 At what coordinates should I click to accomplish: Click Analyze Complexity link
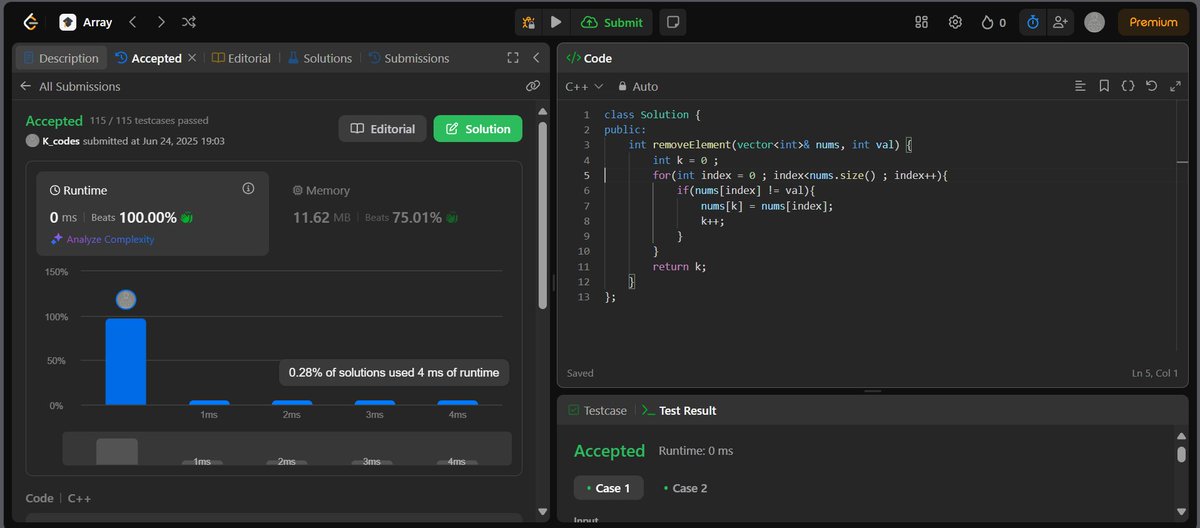coord(102,239)
